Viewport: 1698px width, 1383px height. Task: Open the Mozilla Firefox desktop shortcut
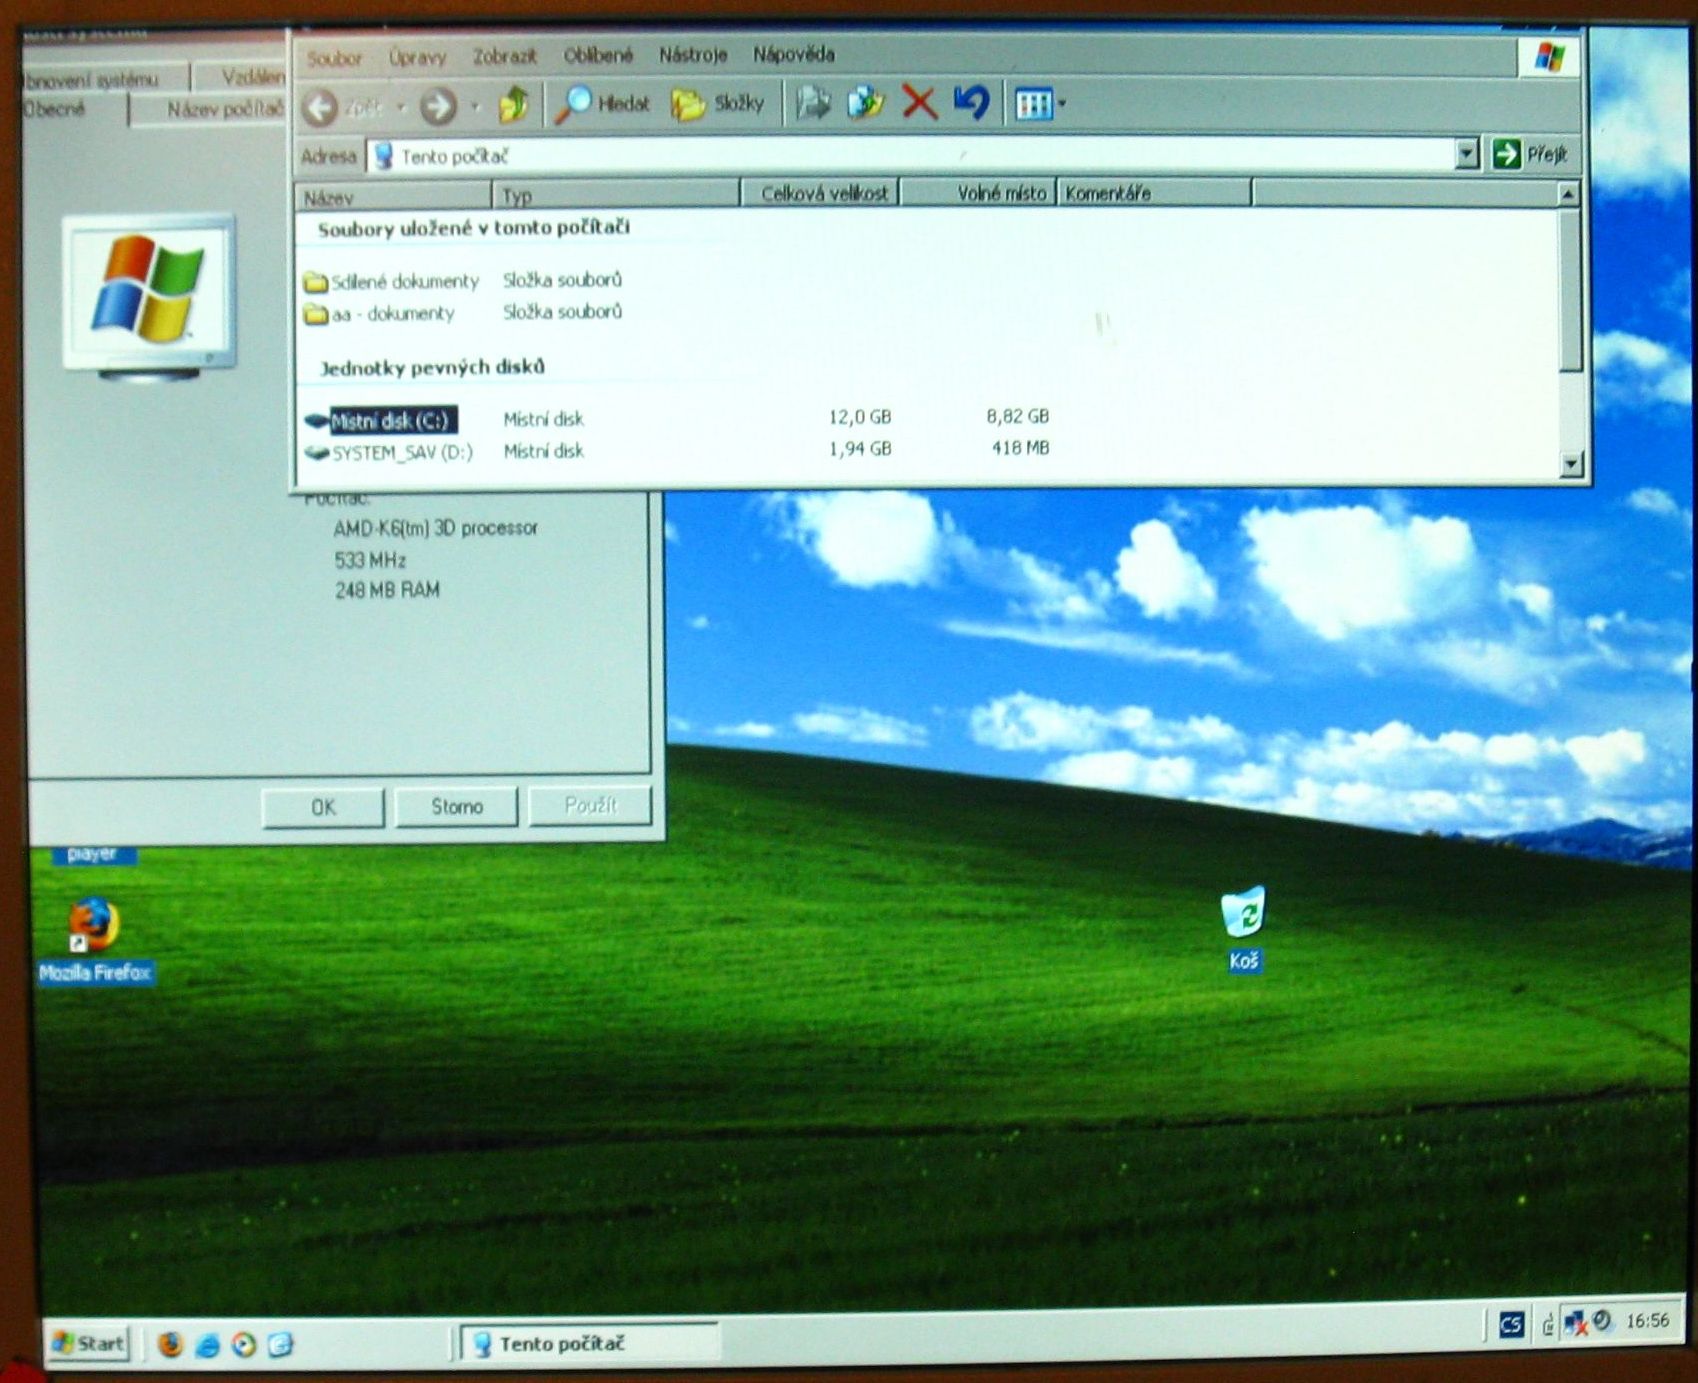click(x=94, y=941)
